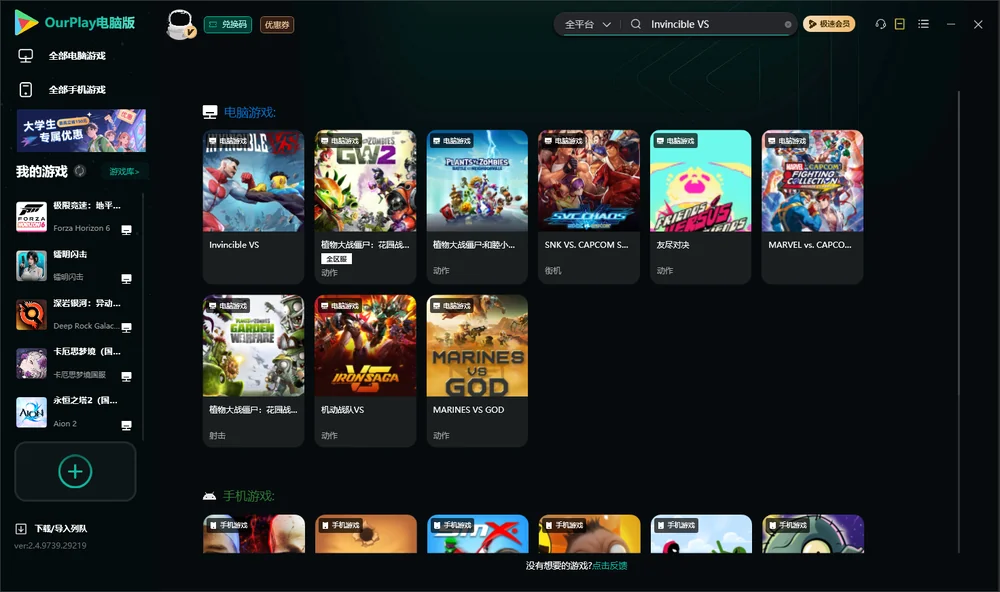Open the redeem code (兑换码) button

[x=228, y=24]
